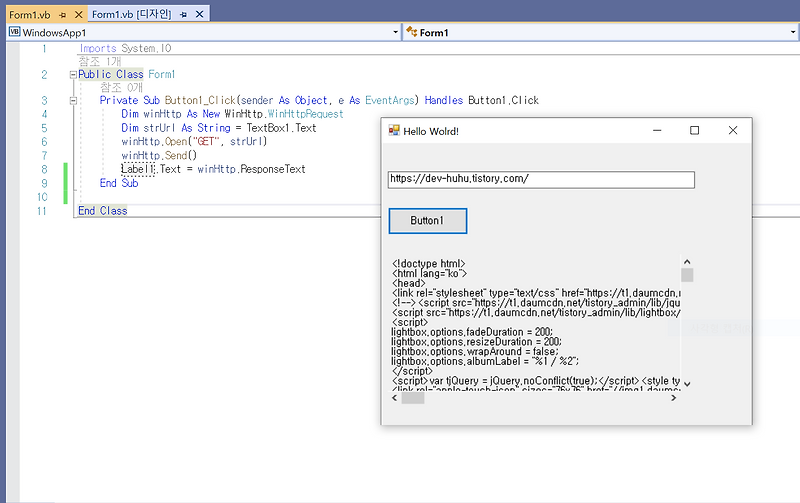Minimize the Hello Wolrd! window
Viewport: 800px width, 503px height.
(657, 131)
